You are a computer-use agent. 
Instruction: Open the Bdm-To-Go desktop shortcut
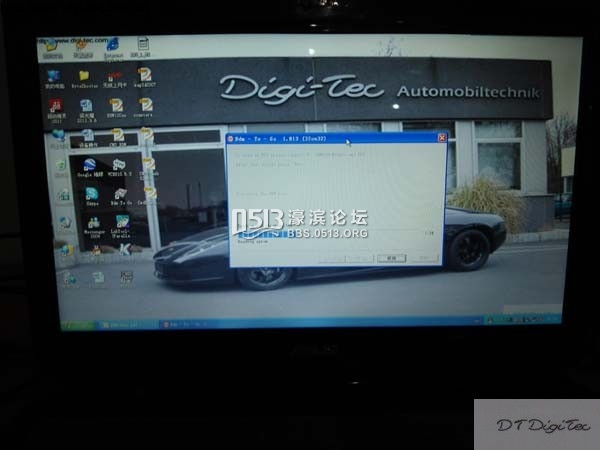coord(121,195)
